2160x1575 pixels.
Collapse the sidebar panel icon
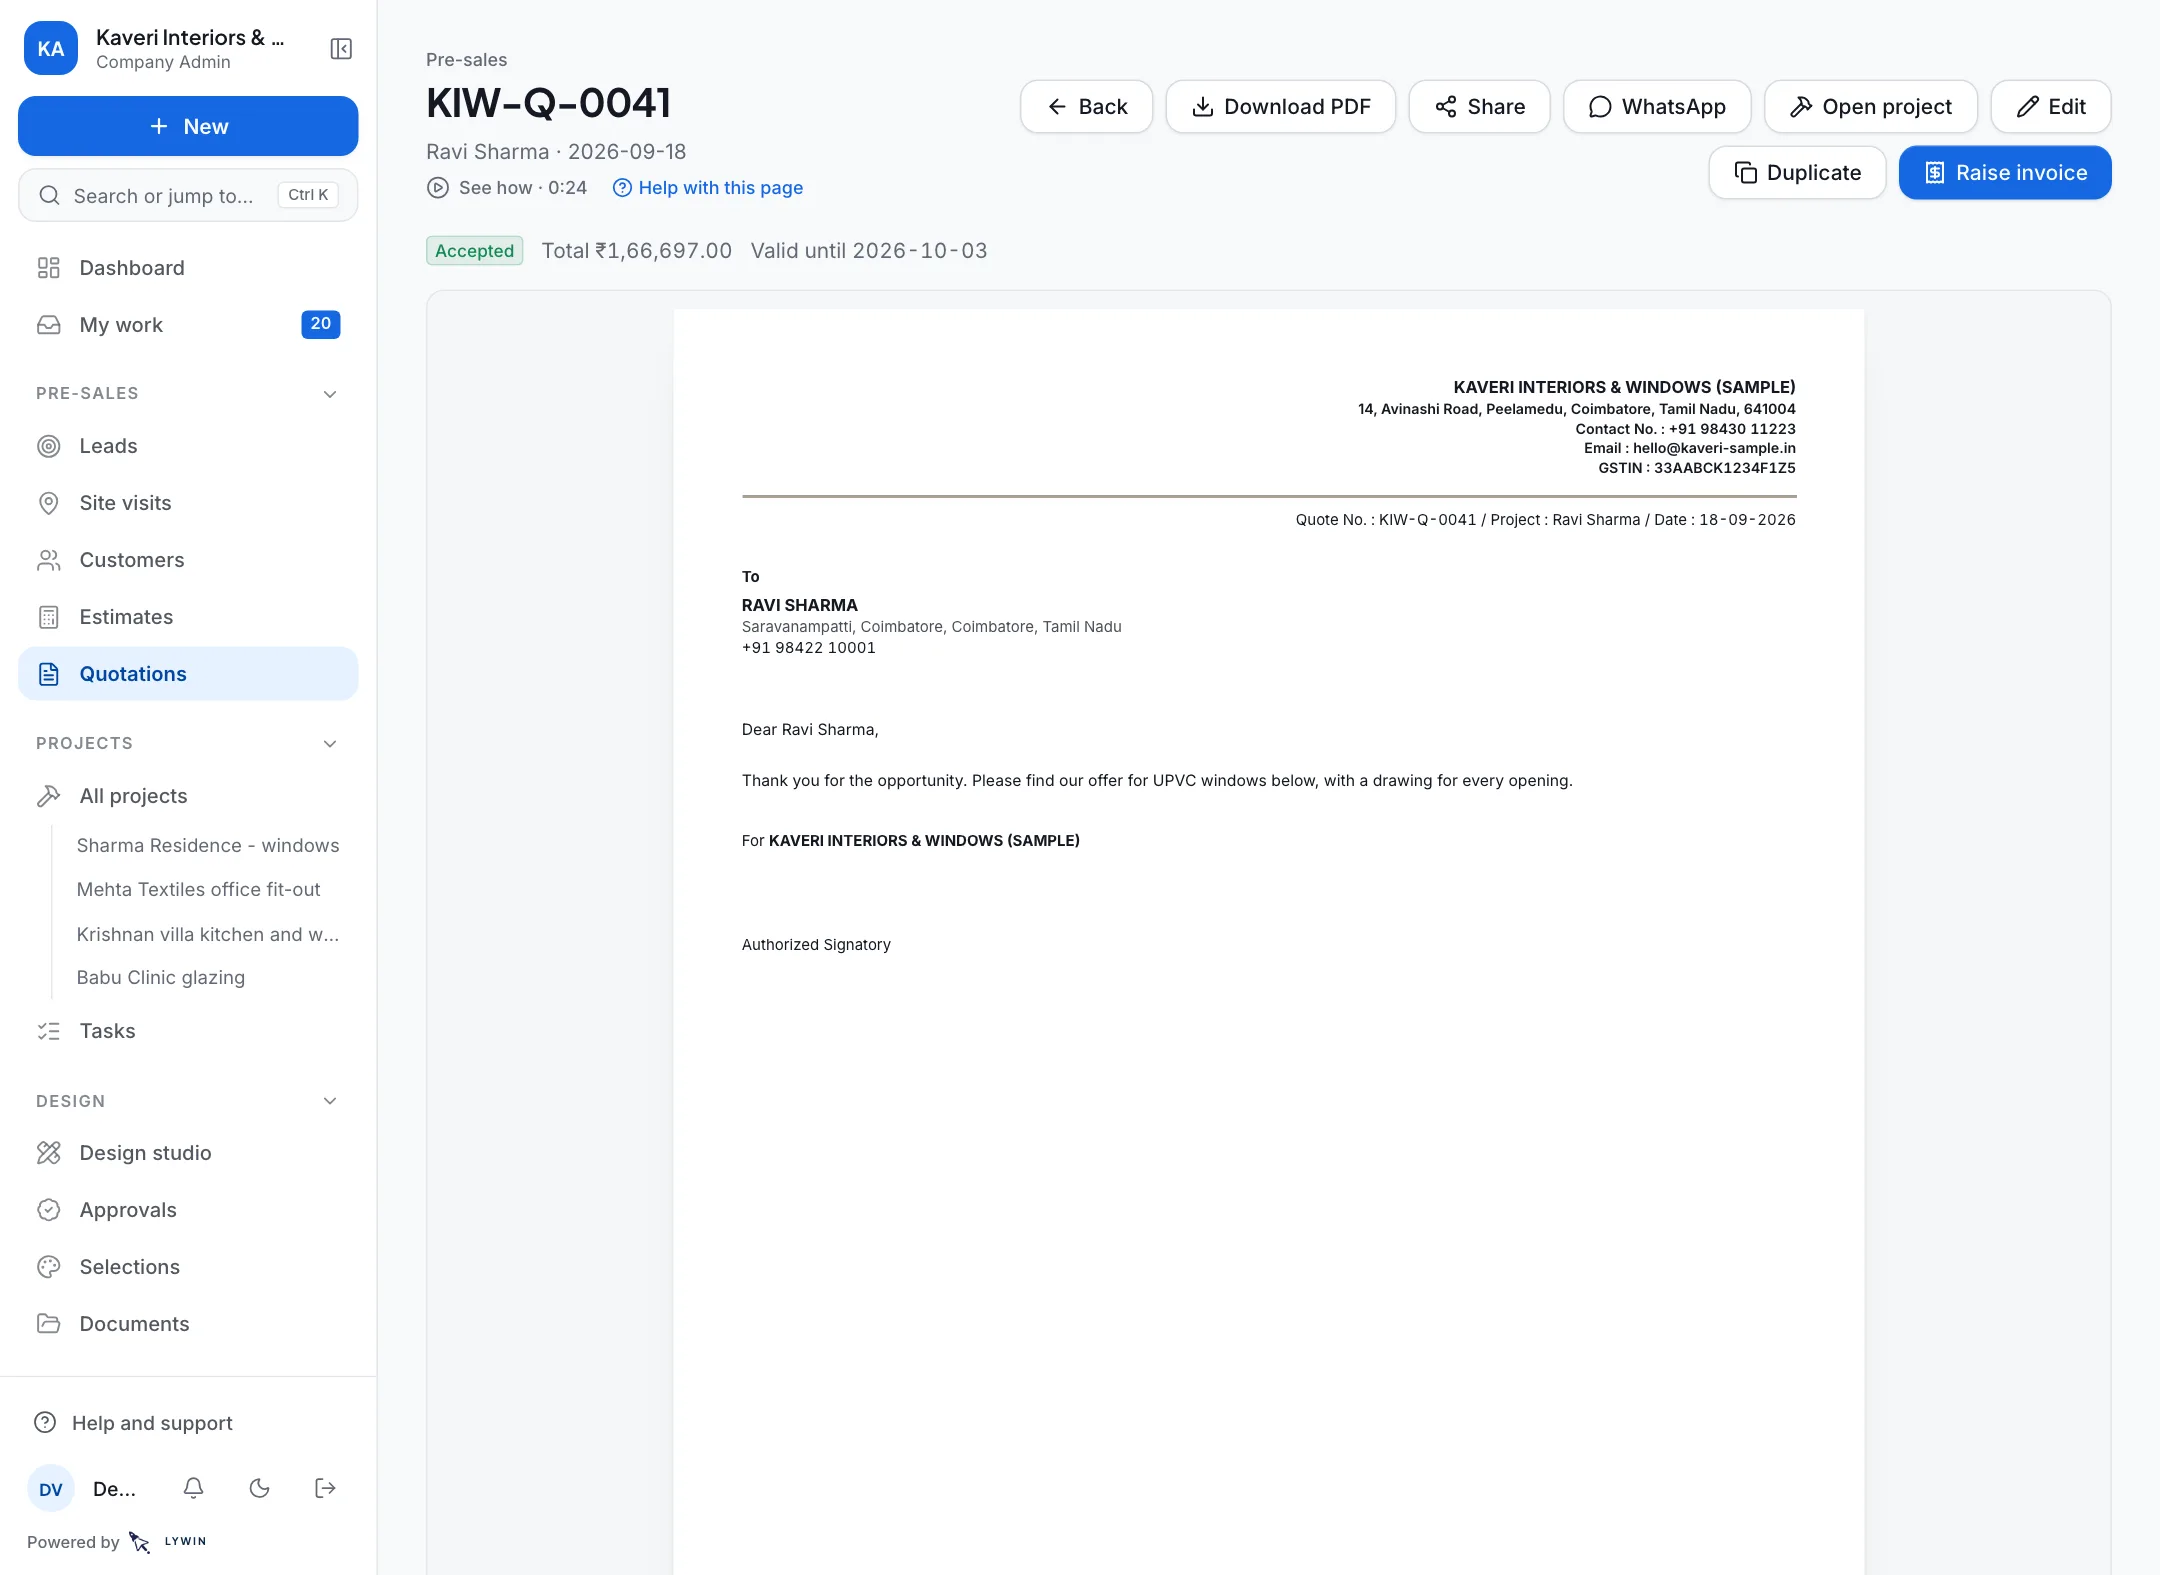click(x=341, y=49)
